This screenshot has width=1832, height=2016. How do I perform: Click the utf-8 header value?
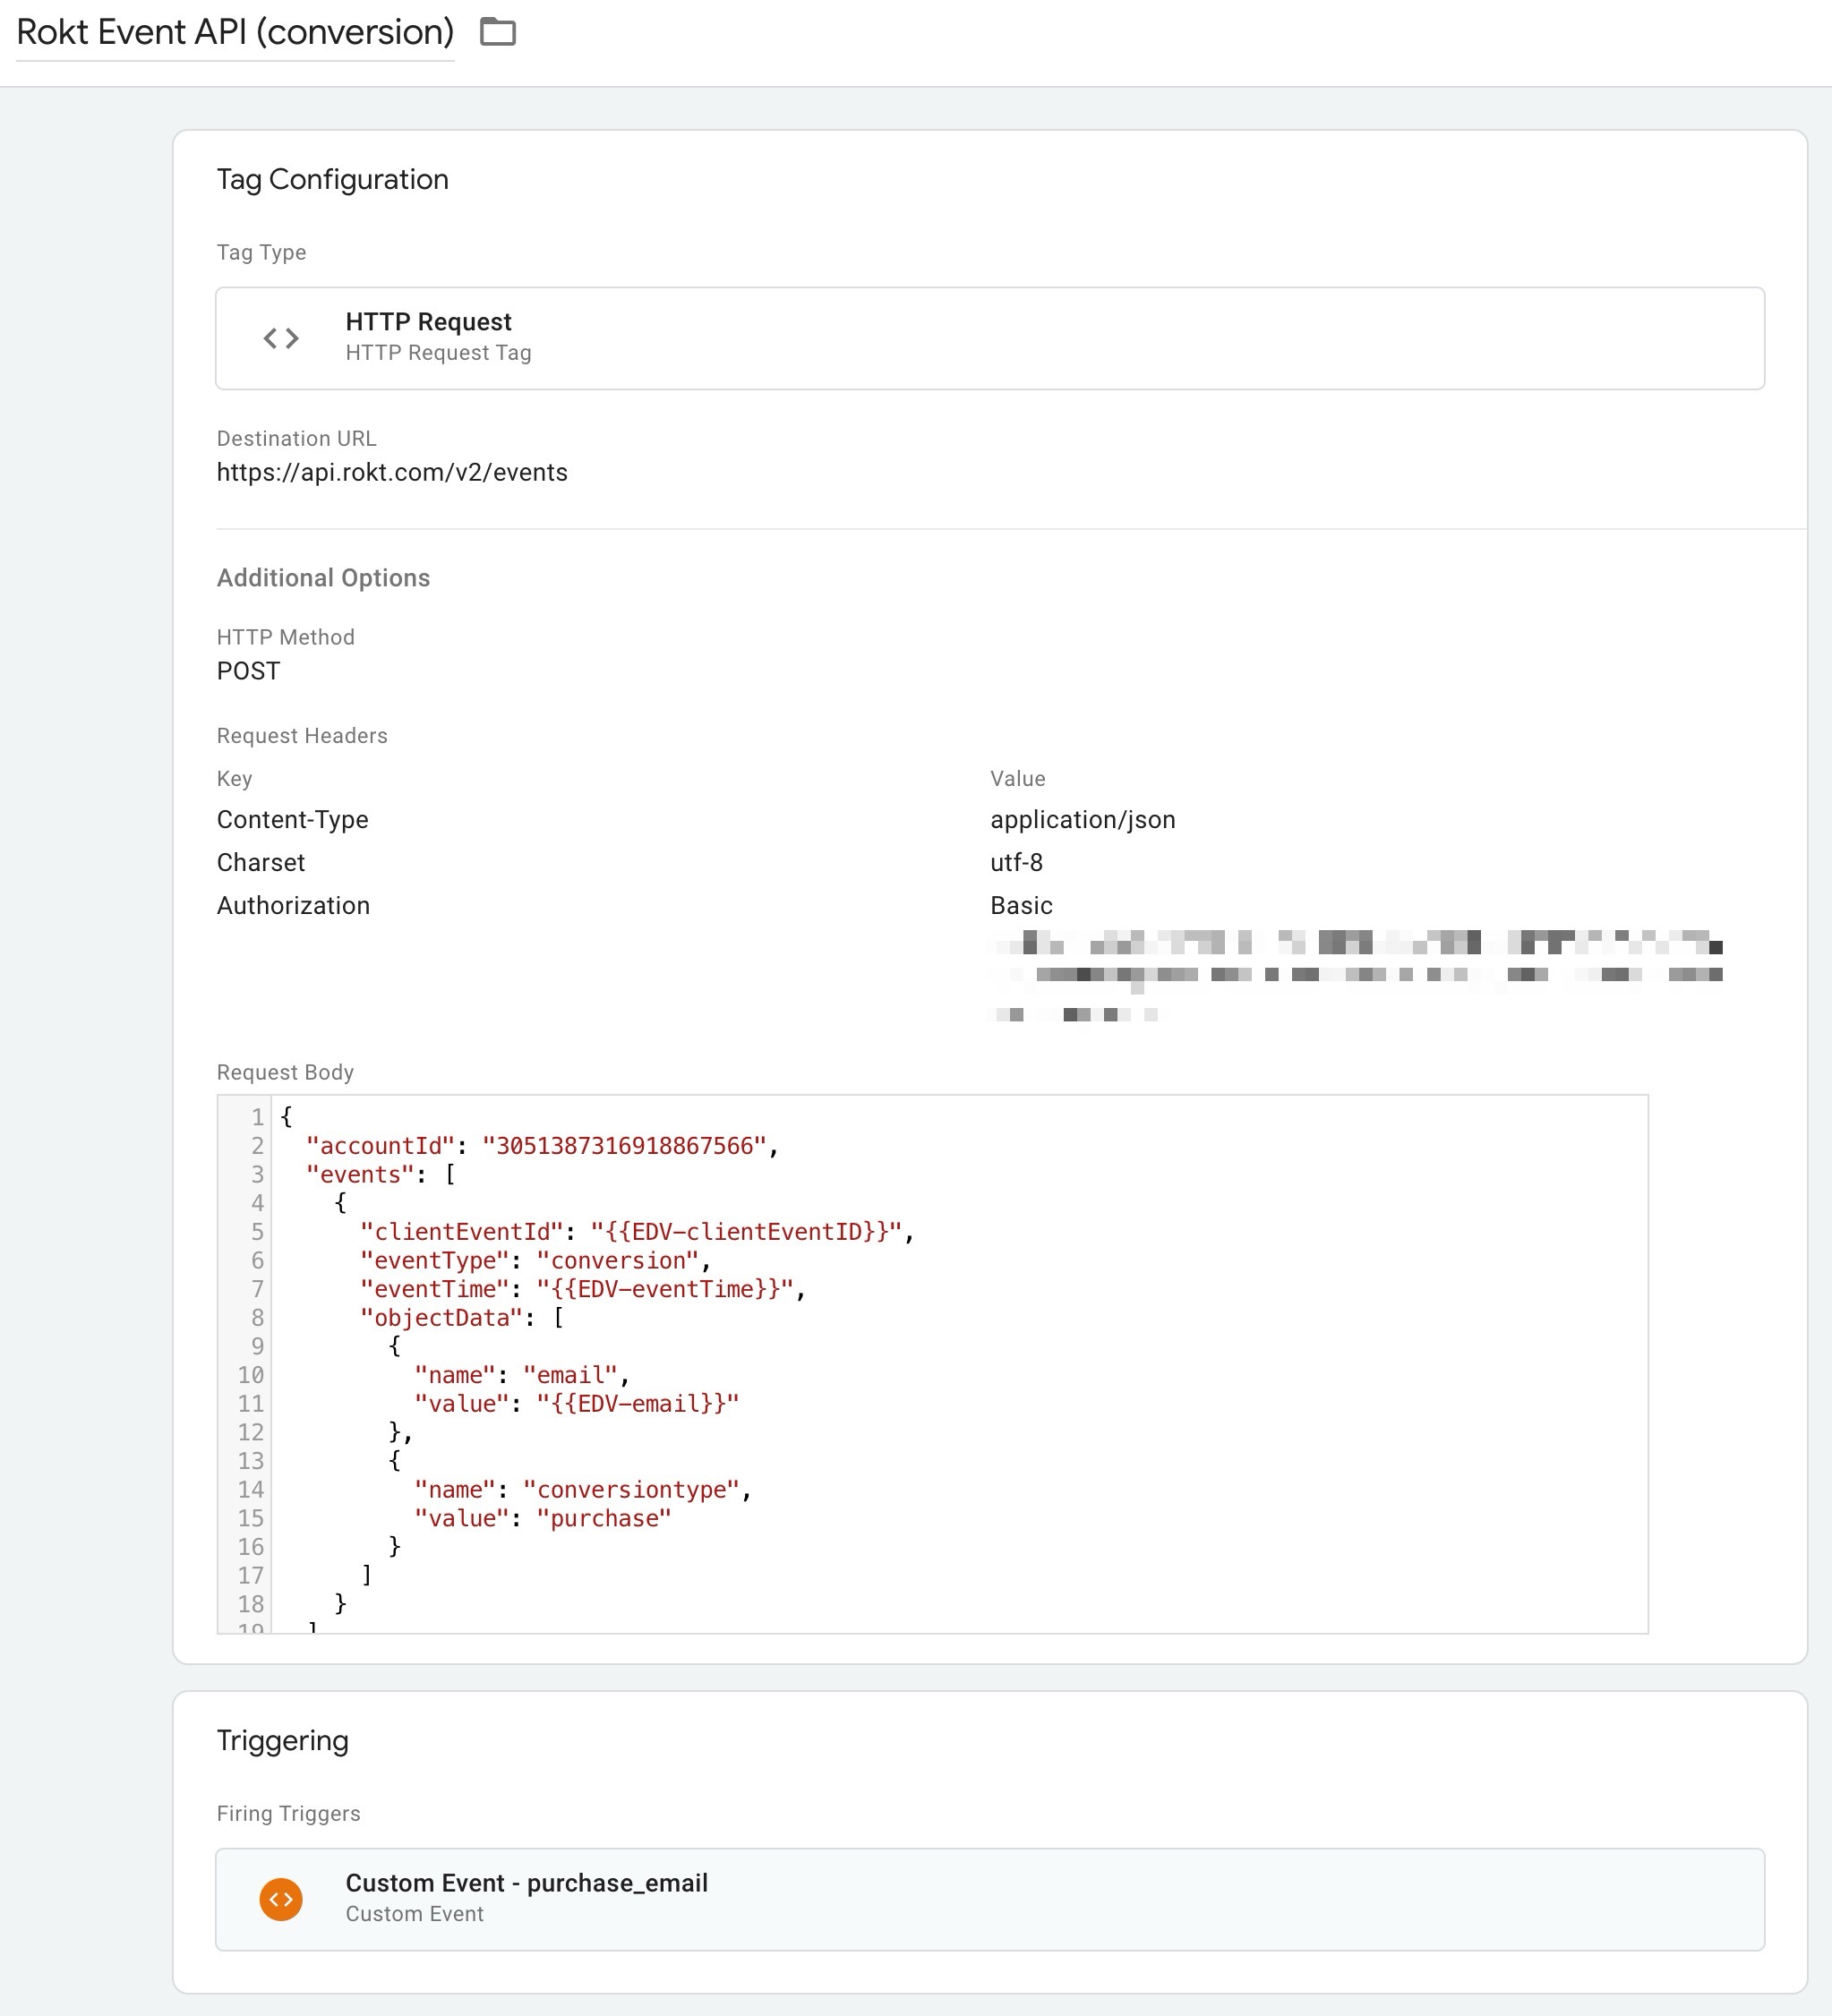pos(1016,862)
